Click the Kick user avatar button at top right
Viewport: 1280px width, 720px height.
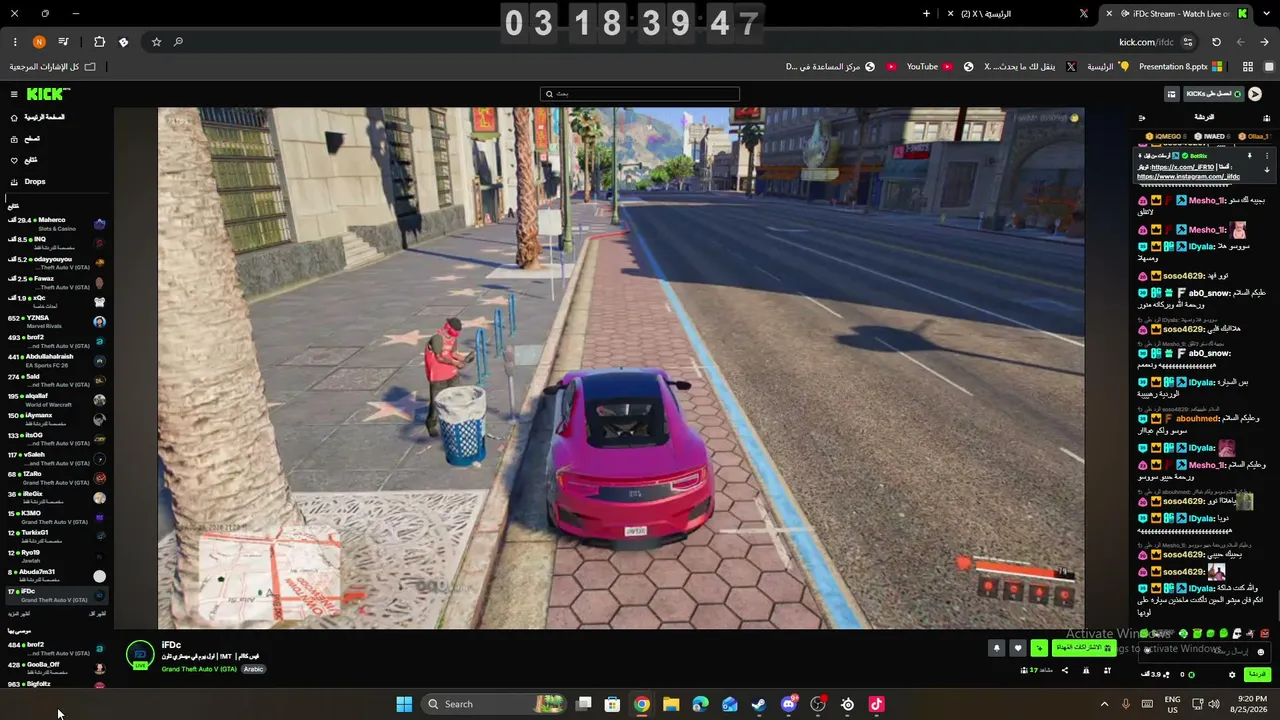(x=1255, y=94)
